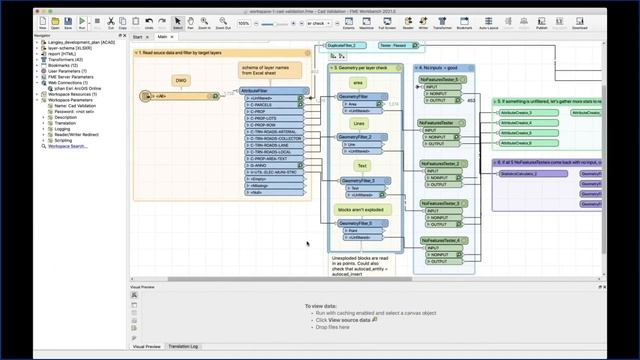
Task: Select FME Server Parameters item
Action: tap(71, 77)
